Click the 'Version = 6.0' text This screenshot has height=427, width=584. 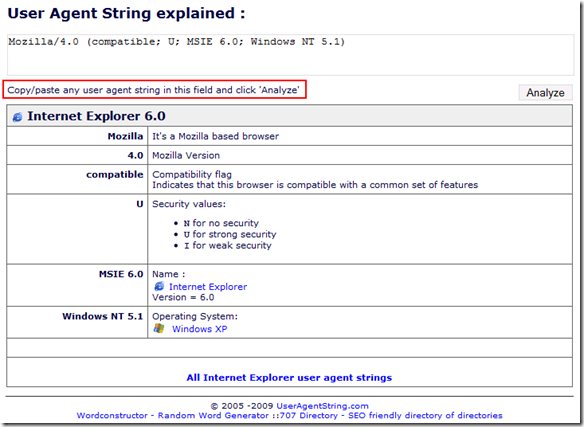point(183,297)
